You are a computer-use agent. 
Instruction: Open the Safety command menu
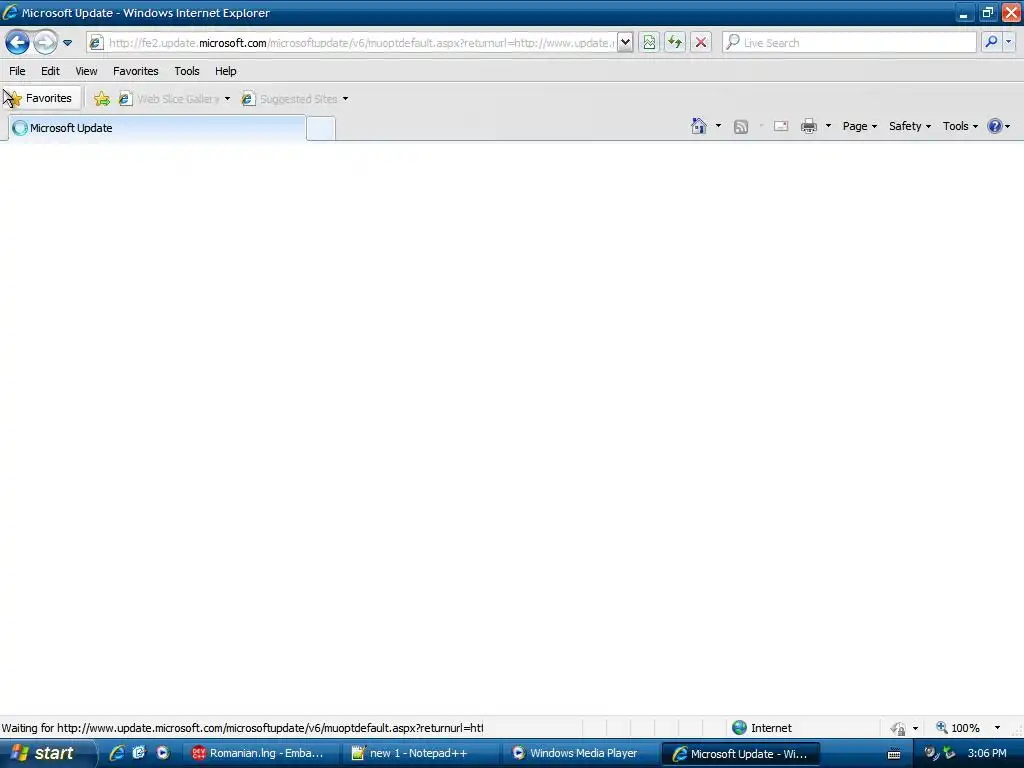click(910, 126)
